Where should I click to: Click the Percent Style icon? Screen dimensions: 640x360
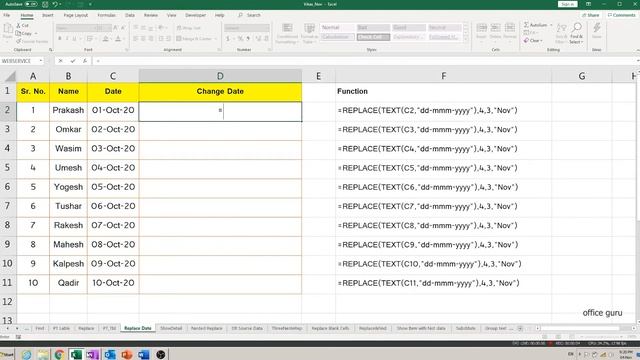tap(240, 39)
